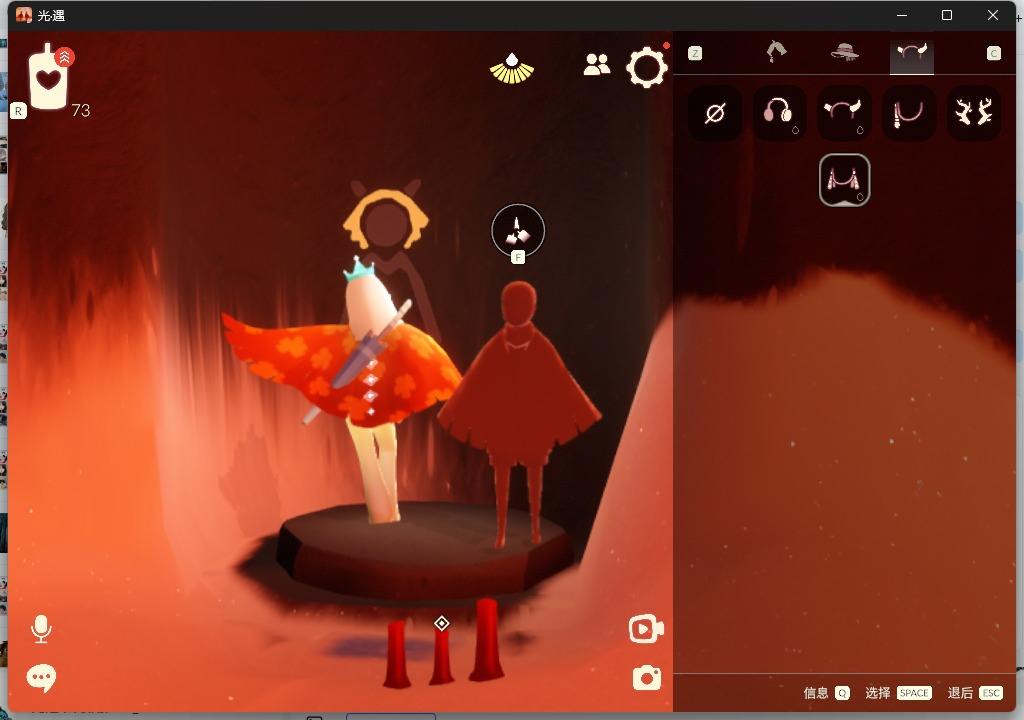Click the R key hint badge
Image resolution: width=1024 pixels, height=720 pixels.
[18, 110]
